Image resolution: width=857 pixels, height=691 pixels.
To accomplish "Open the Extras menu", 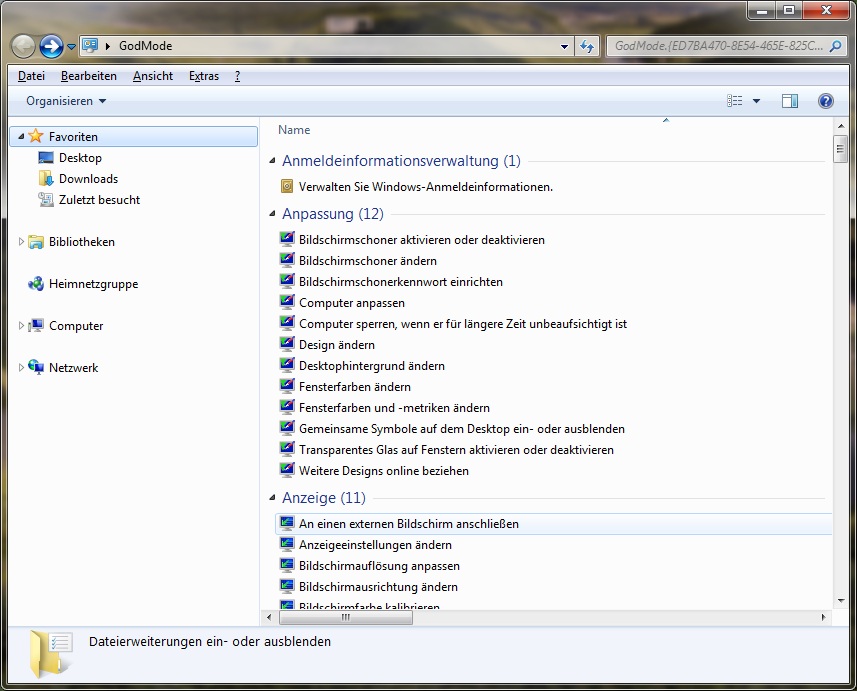I will [204, 76].
